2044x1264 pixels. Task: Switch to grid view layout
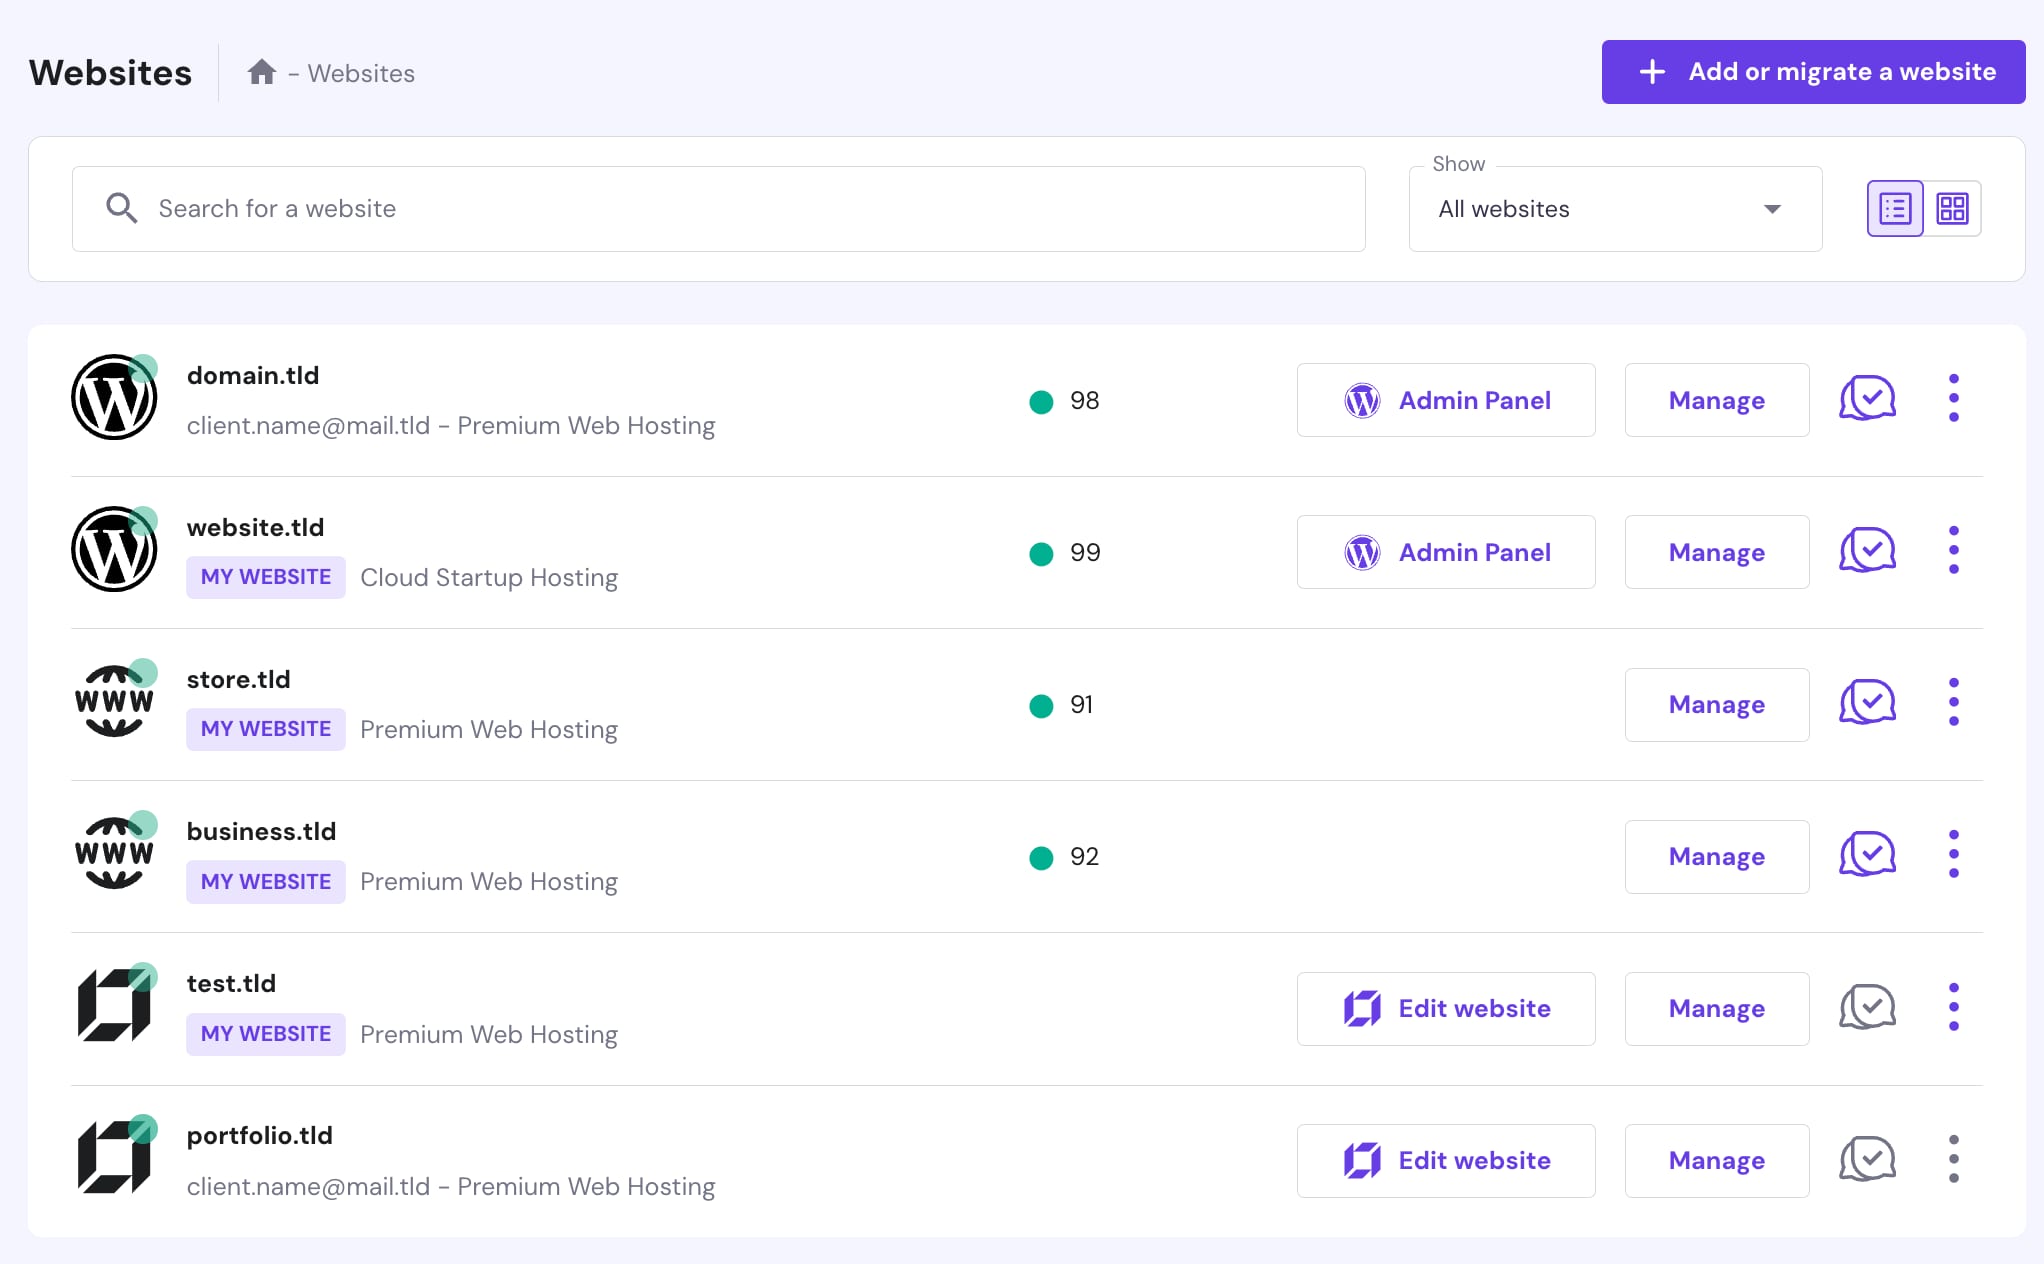coord(1955,208)
